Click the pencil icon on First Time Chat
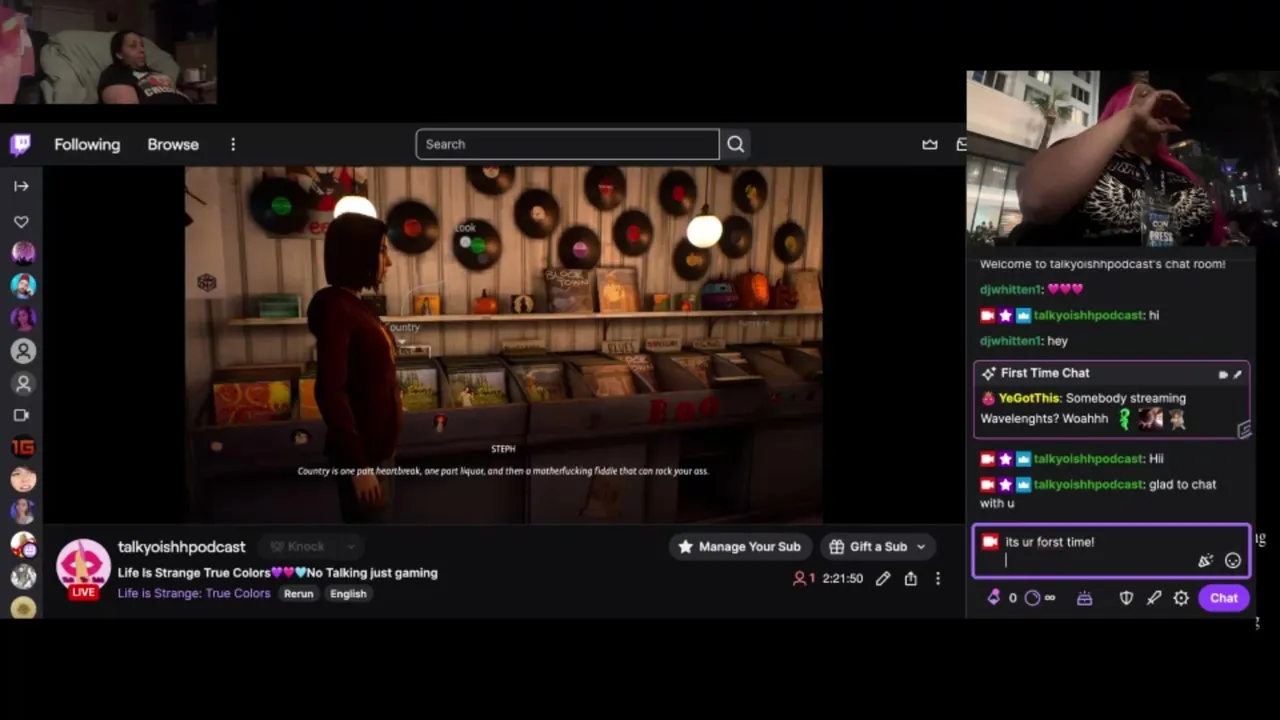This screenshot has width=1280, height=720. pyautogui.click(x=1237, y=375)
